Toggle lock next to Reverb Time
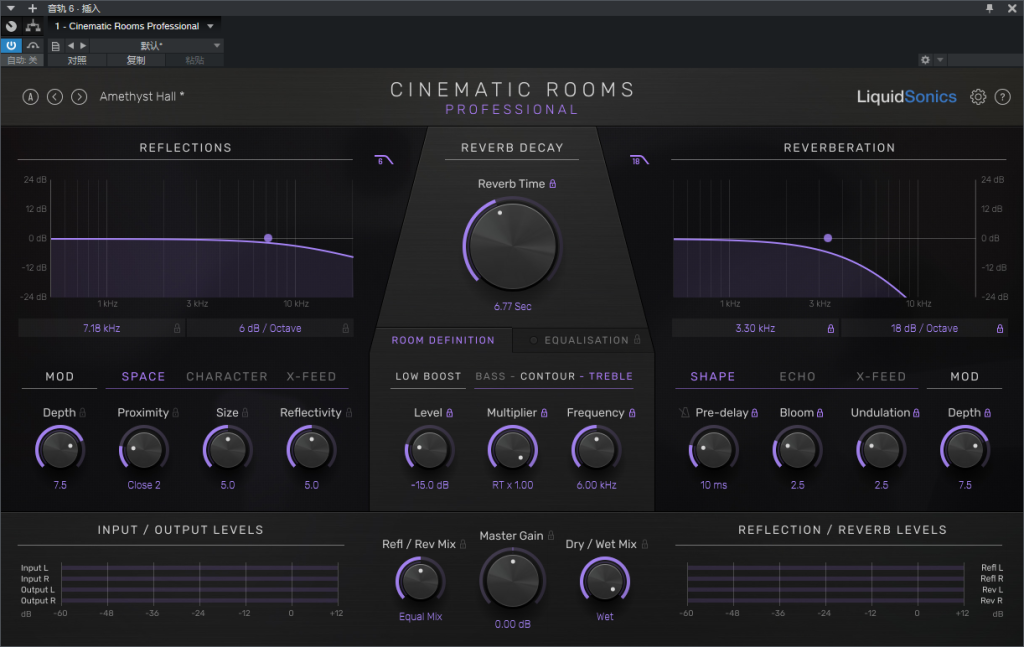 pos(552,183)
